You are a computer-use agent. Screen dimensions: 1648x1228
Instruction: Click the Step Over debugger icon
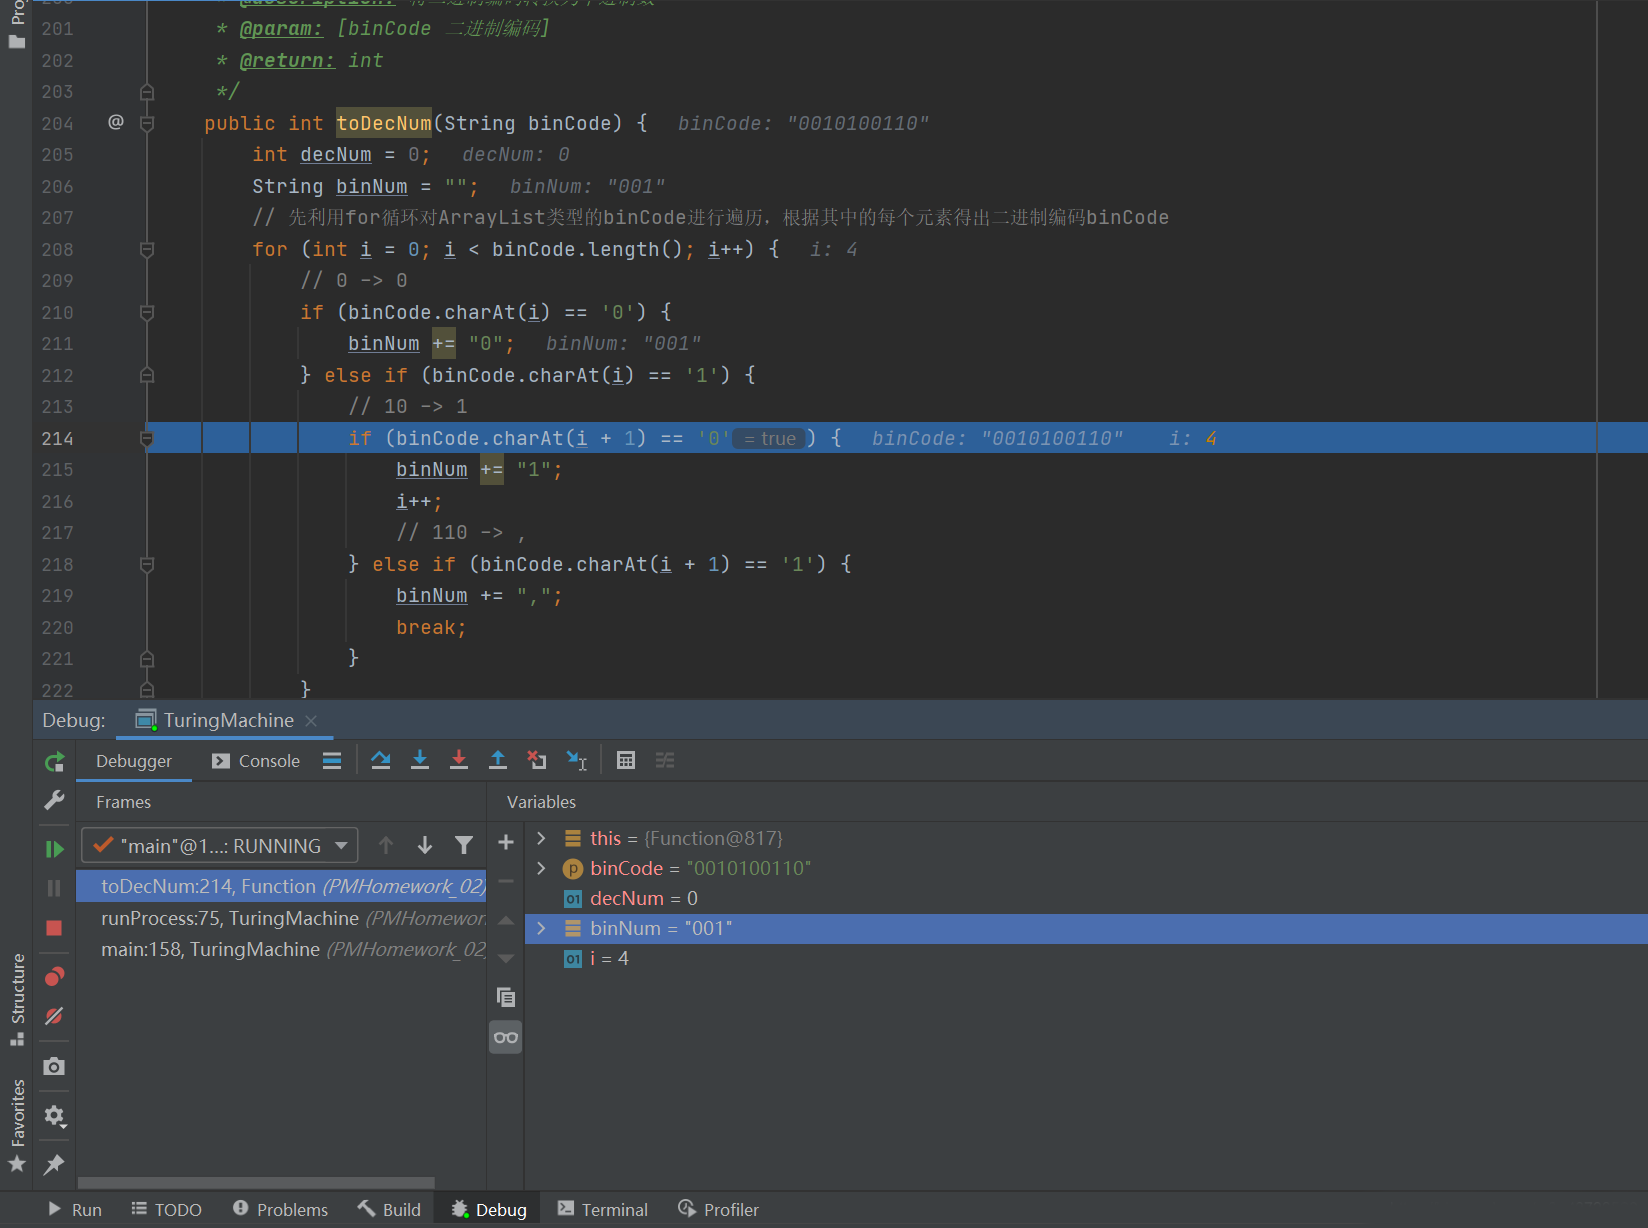point(380,760)
